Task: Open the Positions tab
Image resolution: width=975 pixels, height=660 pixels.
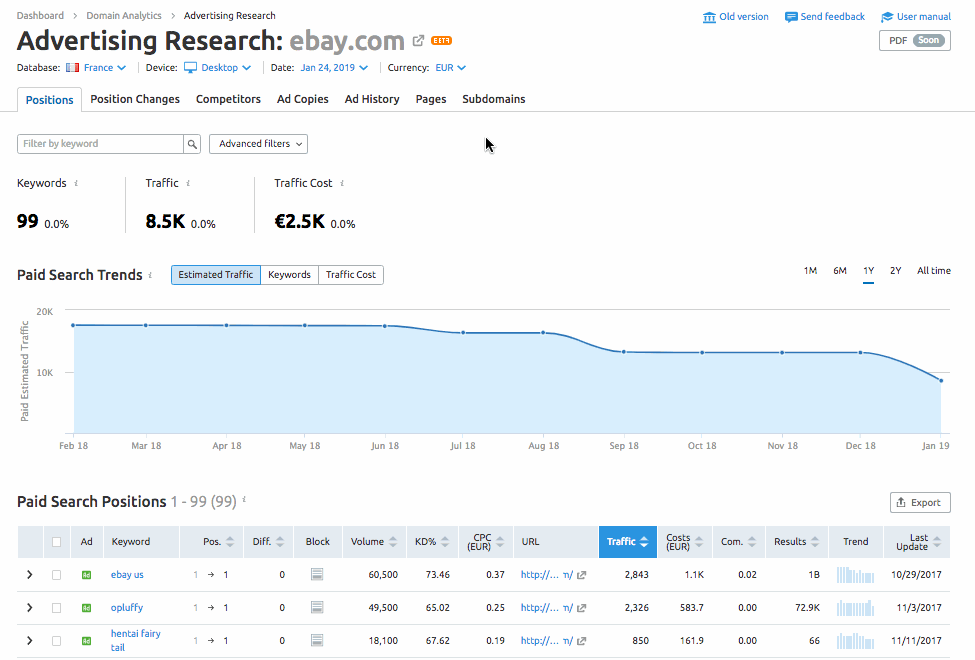Action: (x=50, y=100)
